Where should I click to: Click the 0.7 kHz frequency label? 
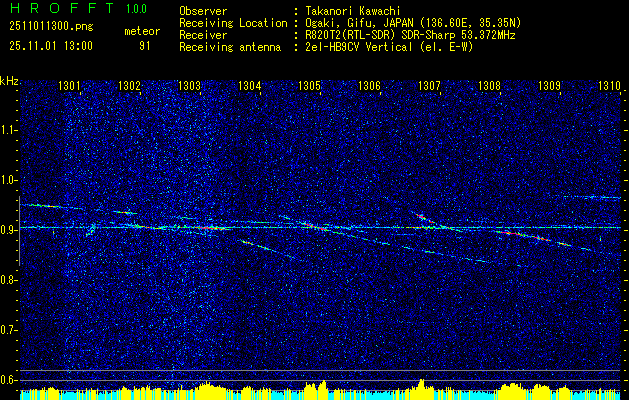(8, 330)
